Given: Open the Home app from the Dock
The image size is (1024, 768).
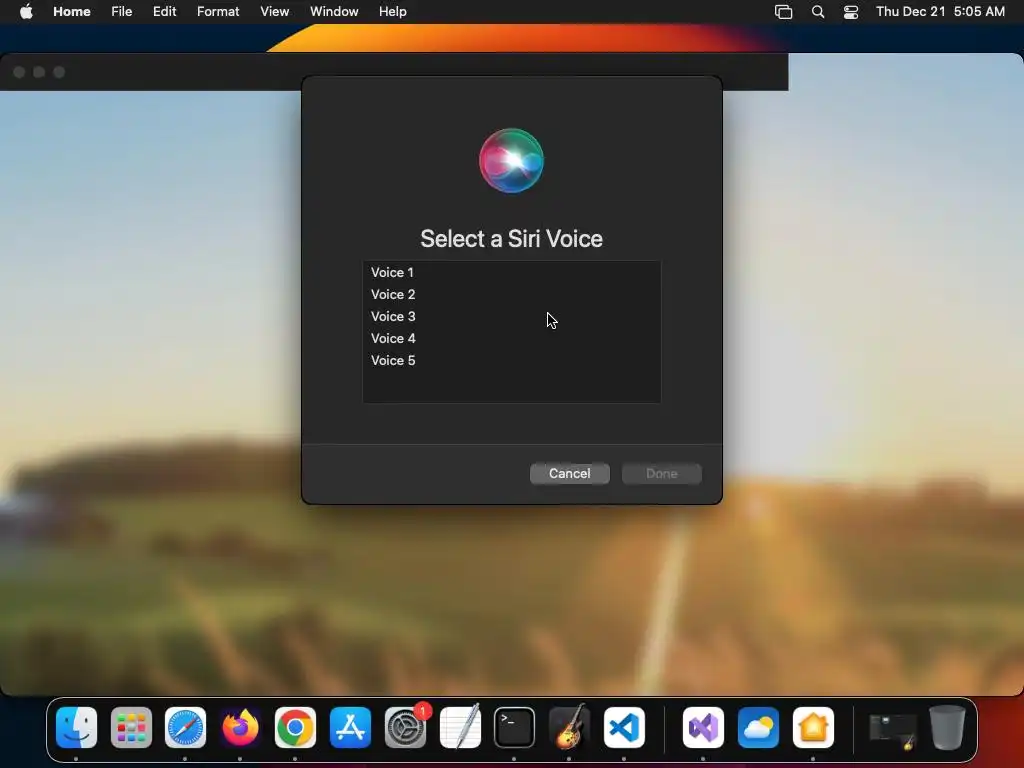Looking at the screenshot, I should point(813,728).
